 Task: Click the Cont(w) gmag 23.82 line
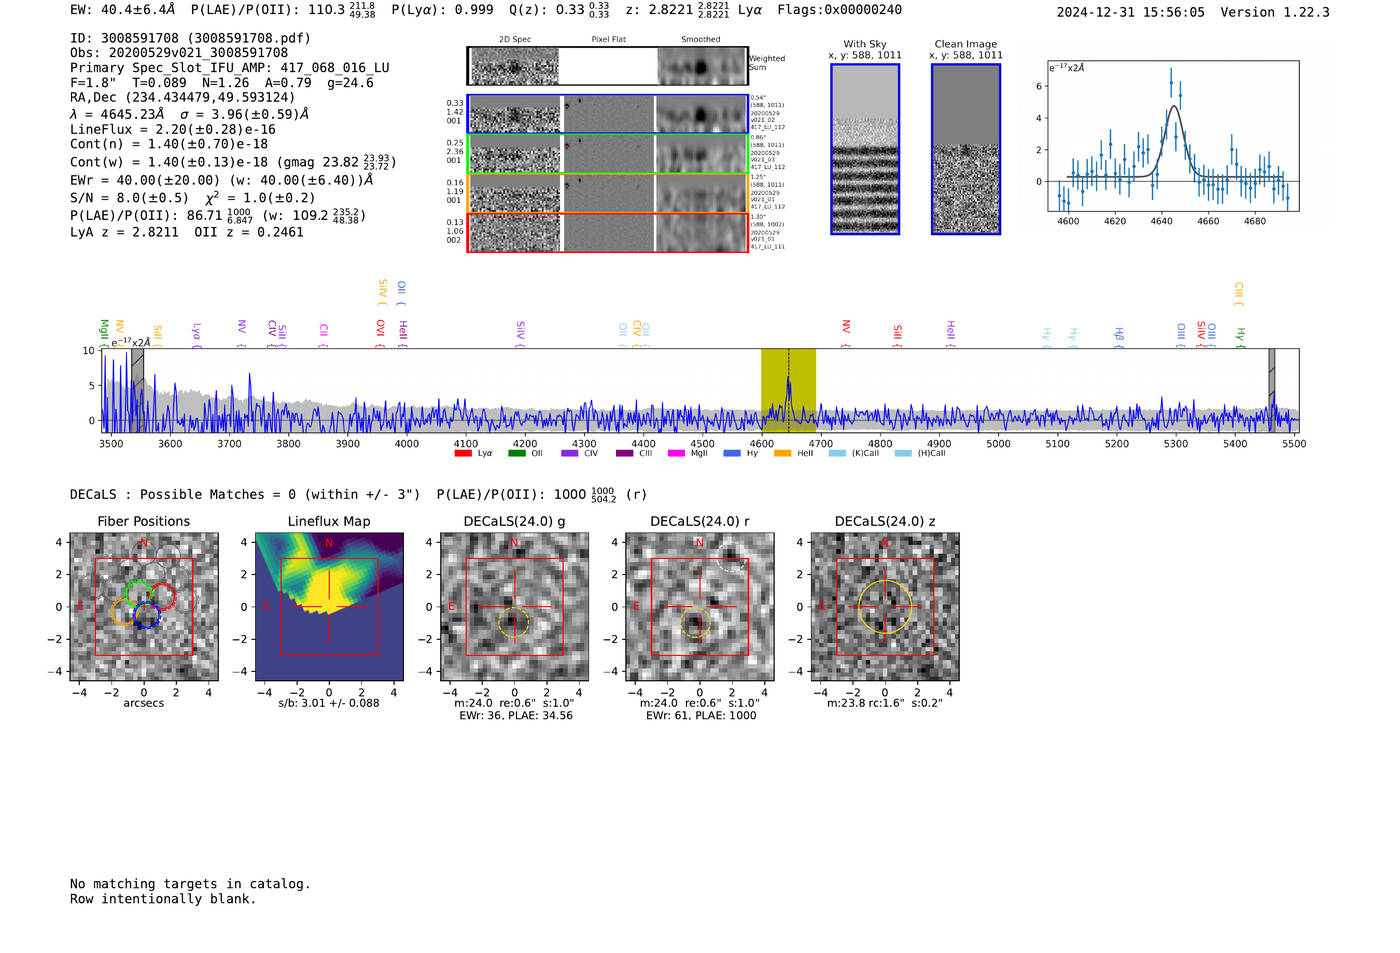[x=233, y=161]
